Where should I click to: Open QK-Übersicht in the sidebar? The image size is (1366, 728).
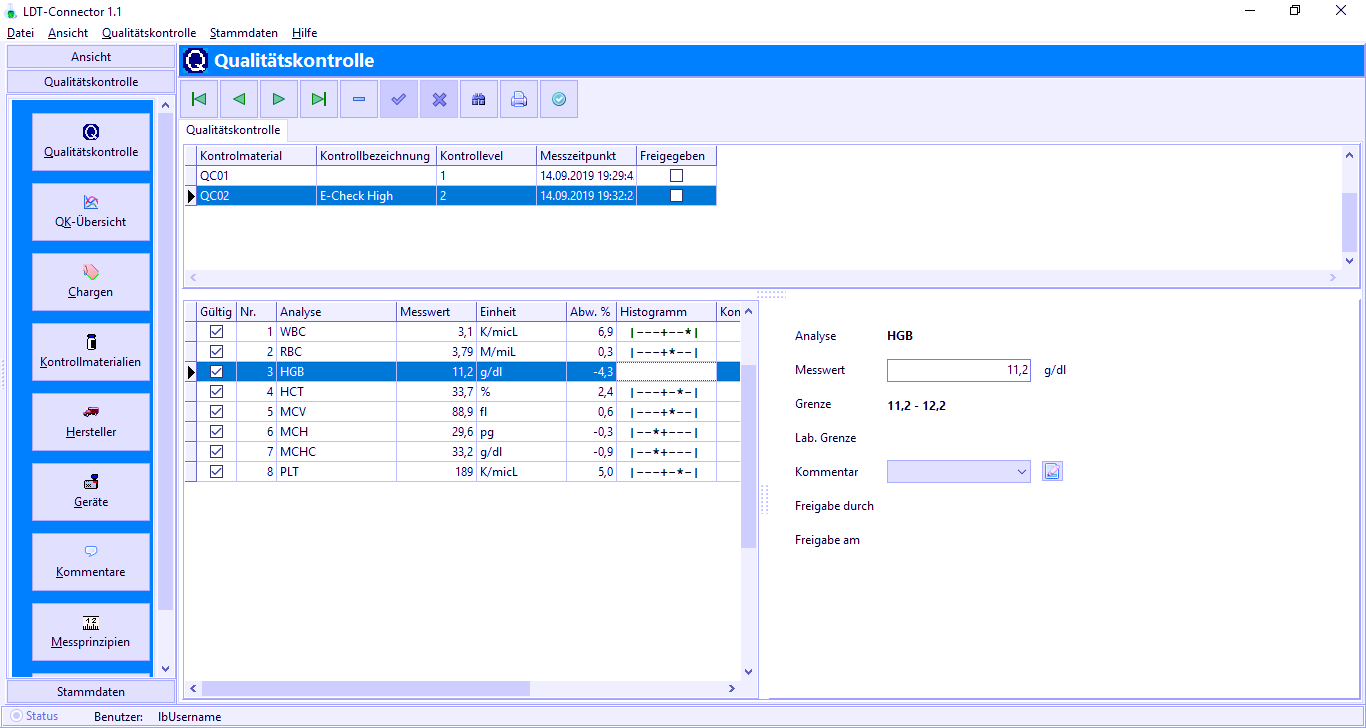[91, 211]
